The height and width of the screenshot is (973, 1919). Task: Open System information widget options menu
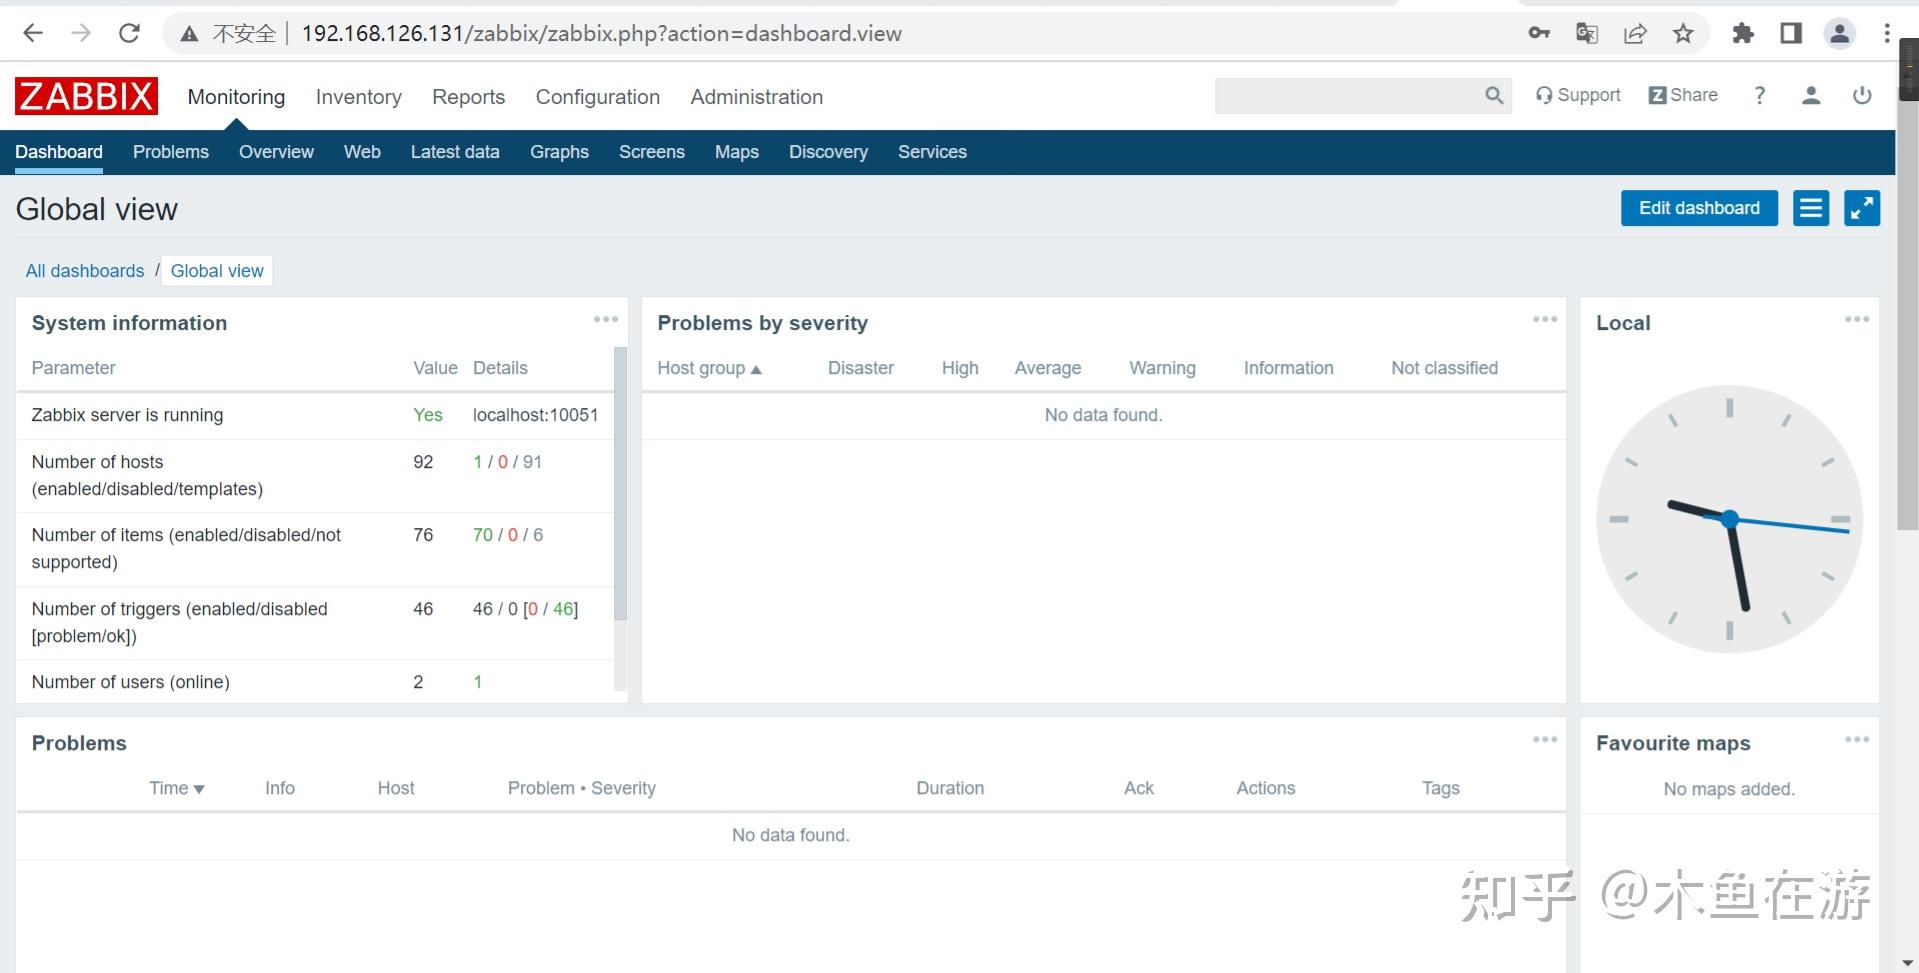pos(605,318)
